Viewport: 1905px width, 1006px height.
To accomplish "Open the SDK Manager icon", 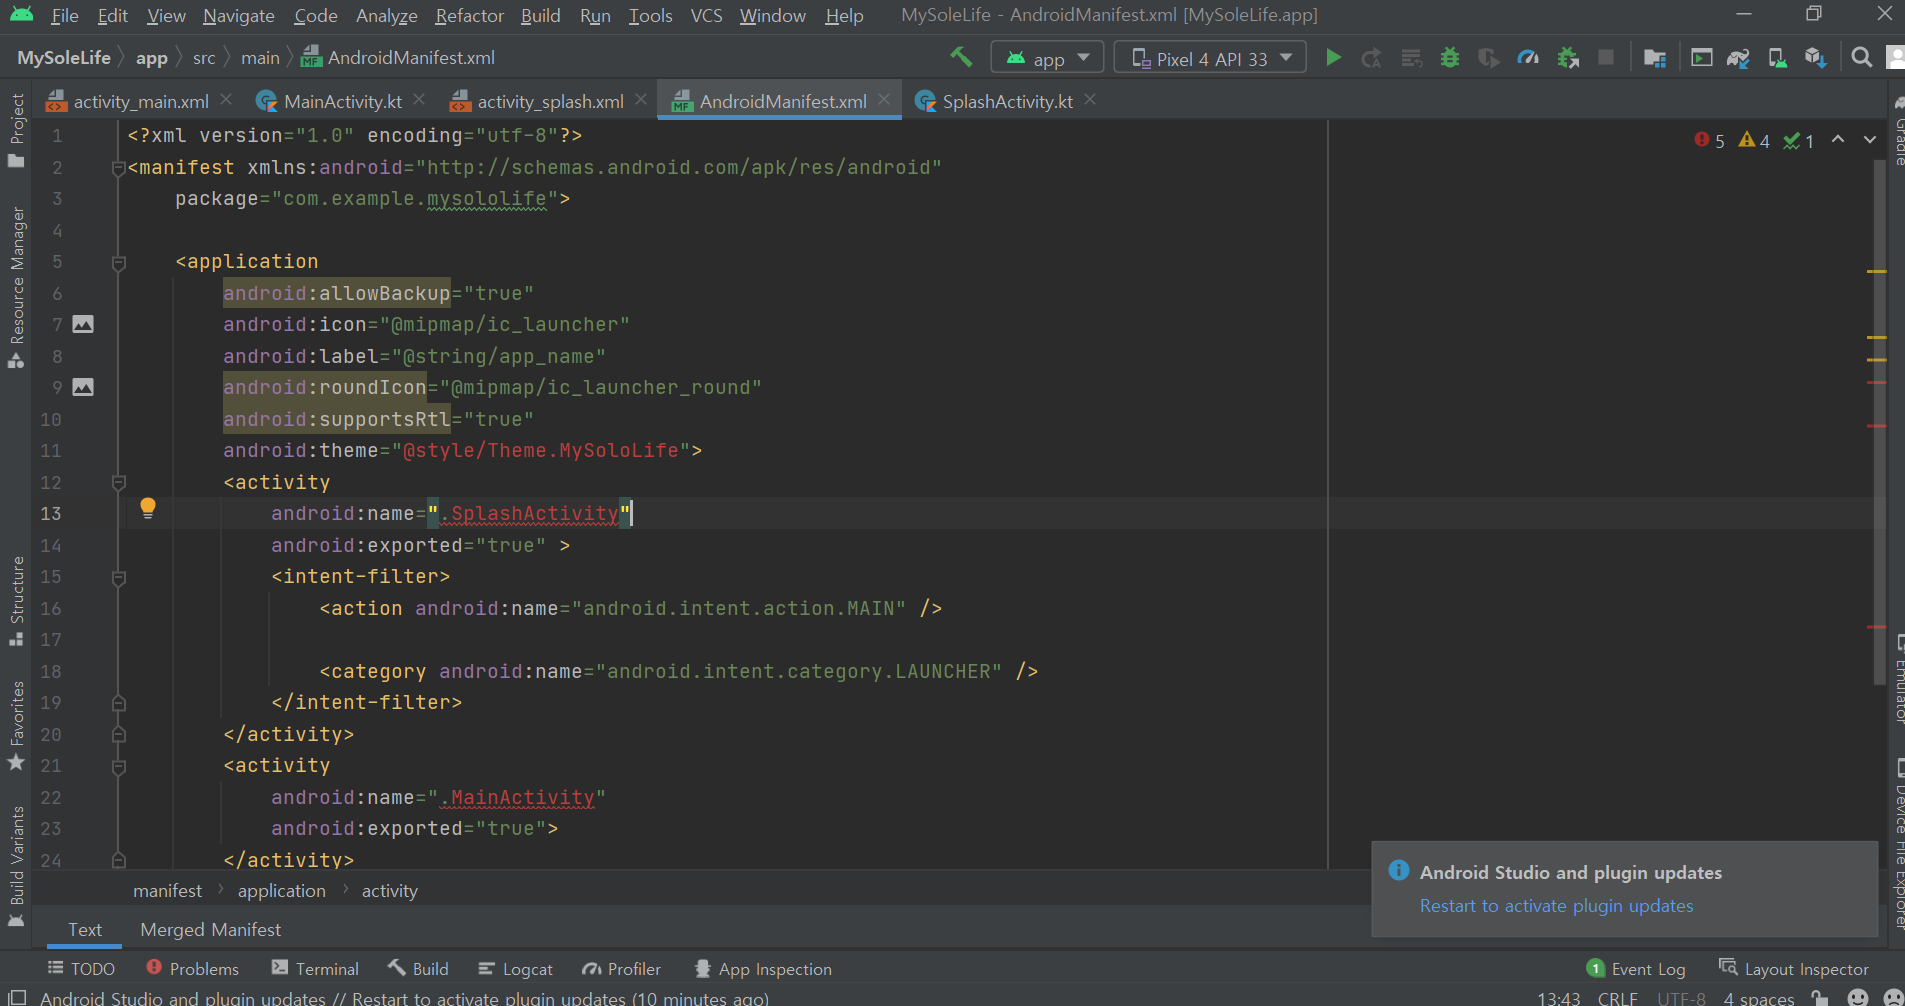I will pos(1816,58).
